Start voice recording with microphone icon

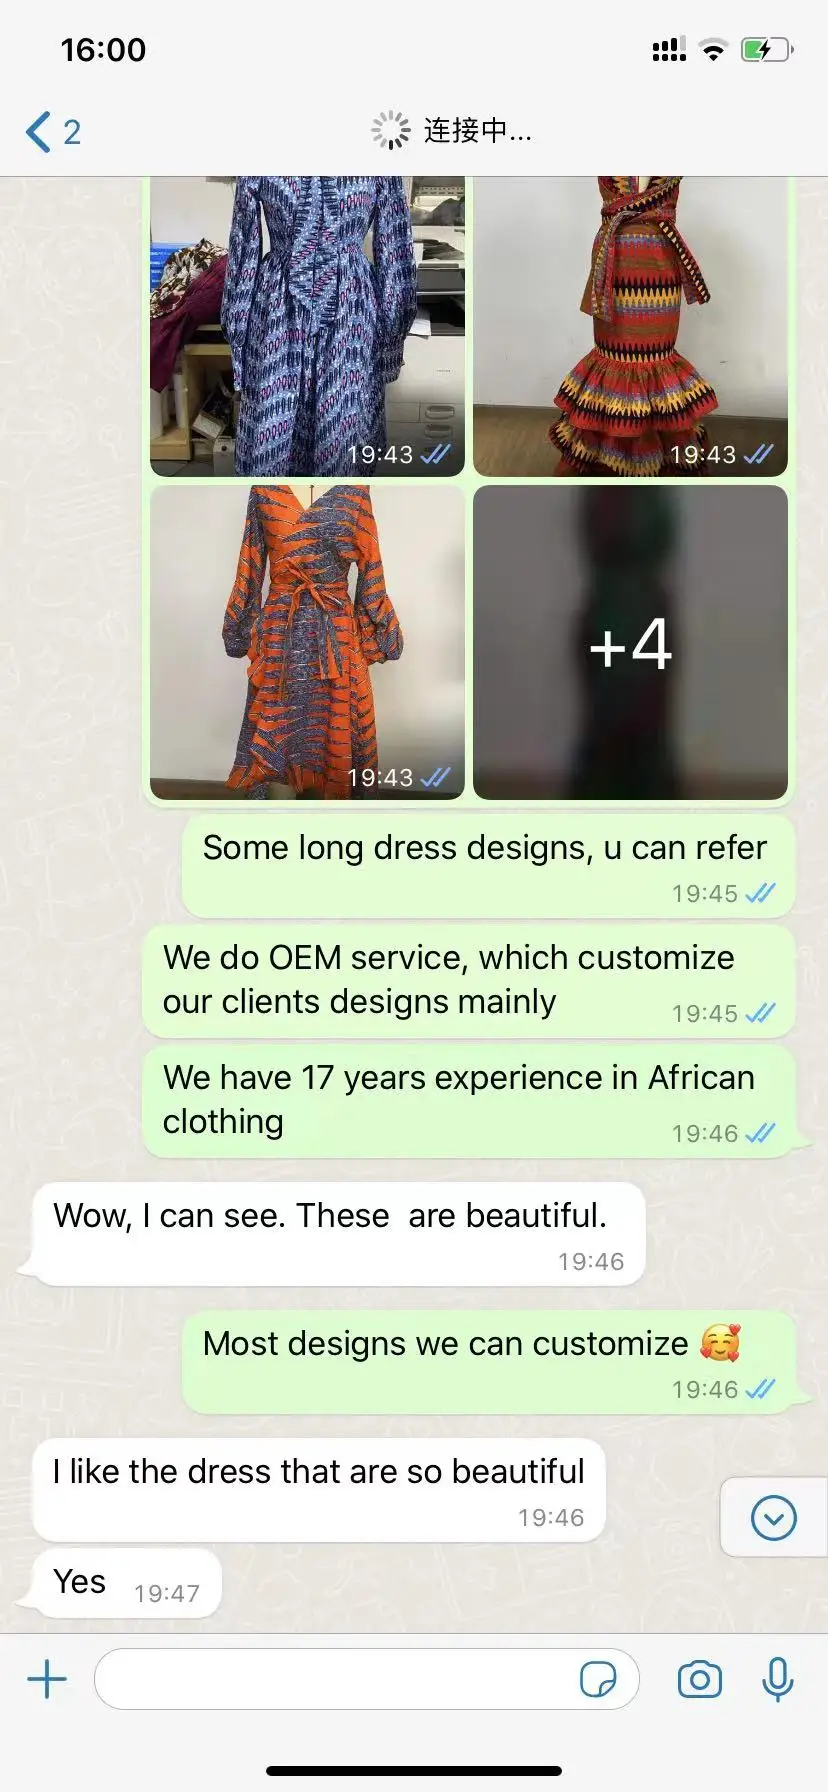click(x=777, y=1679)
